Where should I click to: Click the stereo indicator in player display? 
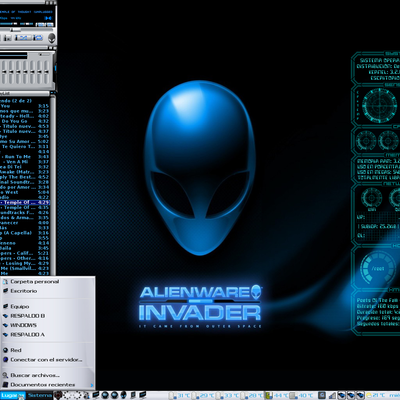coord(49,18)
